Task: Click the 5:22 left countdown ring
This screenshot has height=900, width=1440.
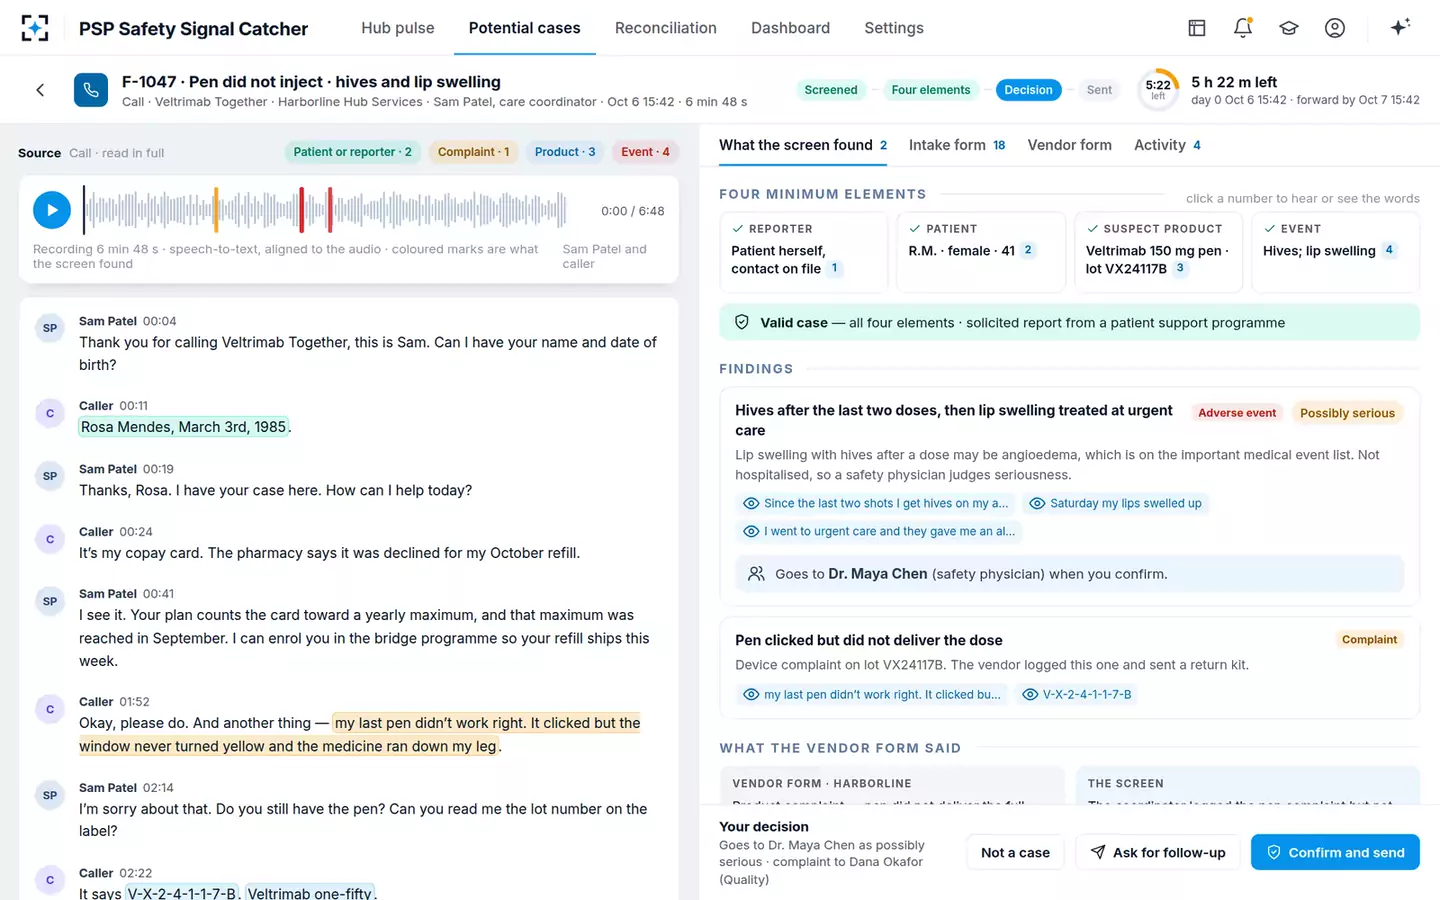Action: point(1158,89)
